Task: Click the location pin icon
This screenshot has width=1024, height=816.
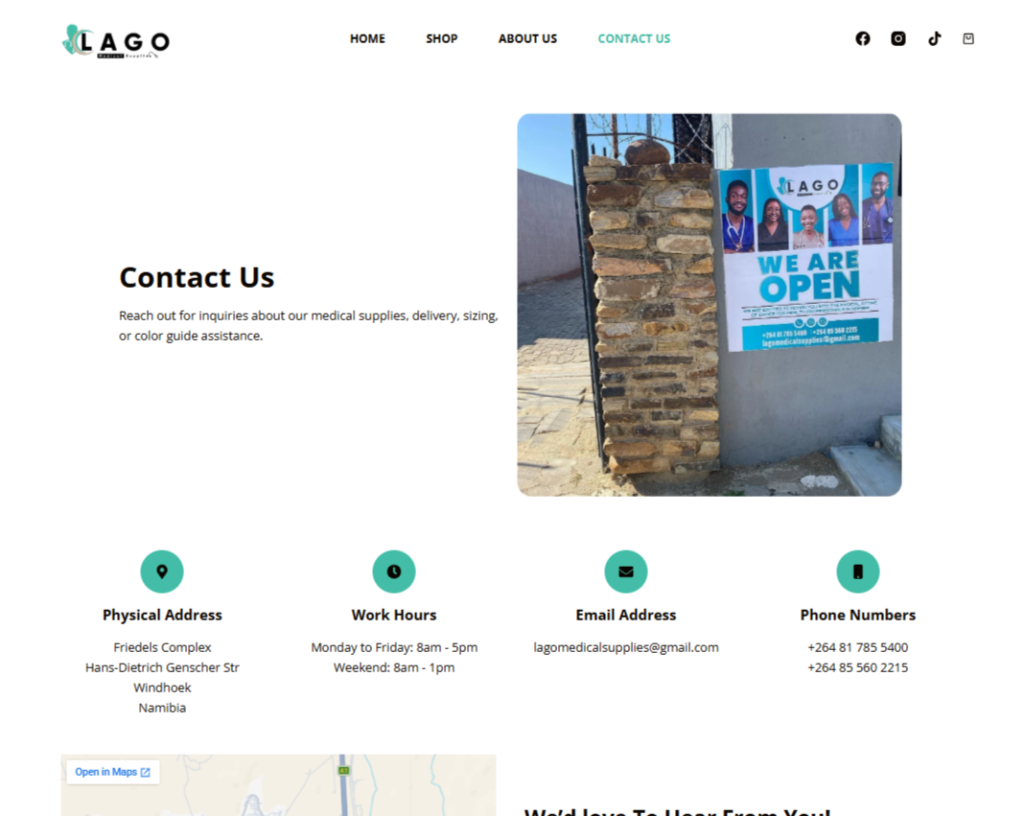Action: (162, 572)
